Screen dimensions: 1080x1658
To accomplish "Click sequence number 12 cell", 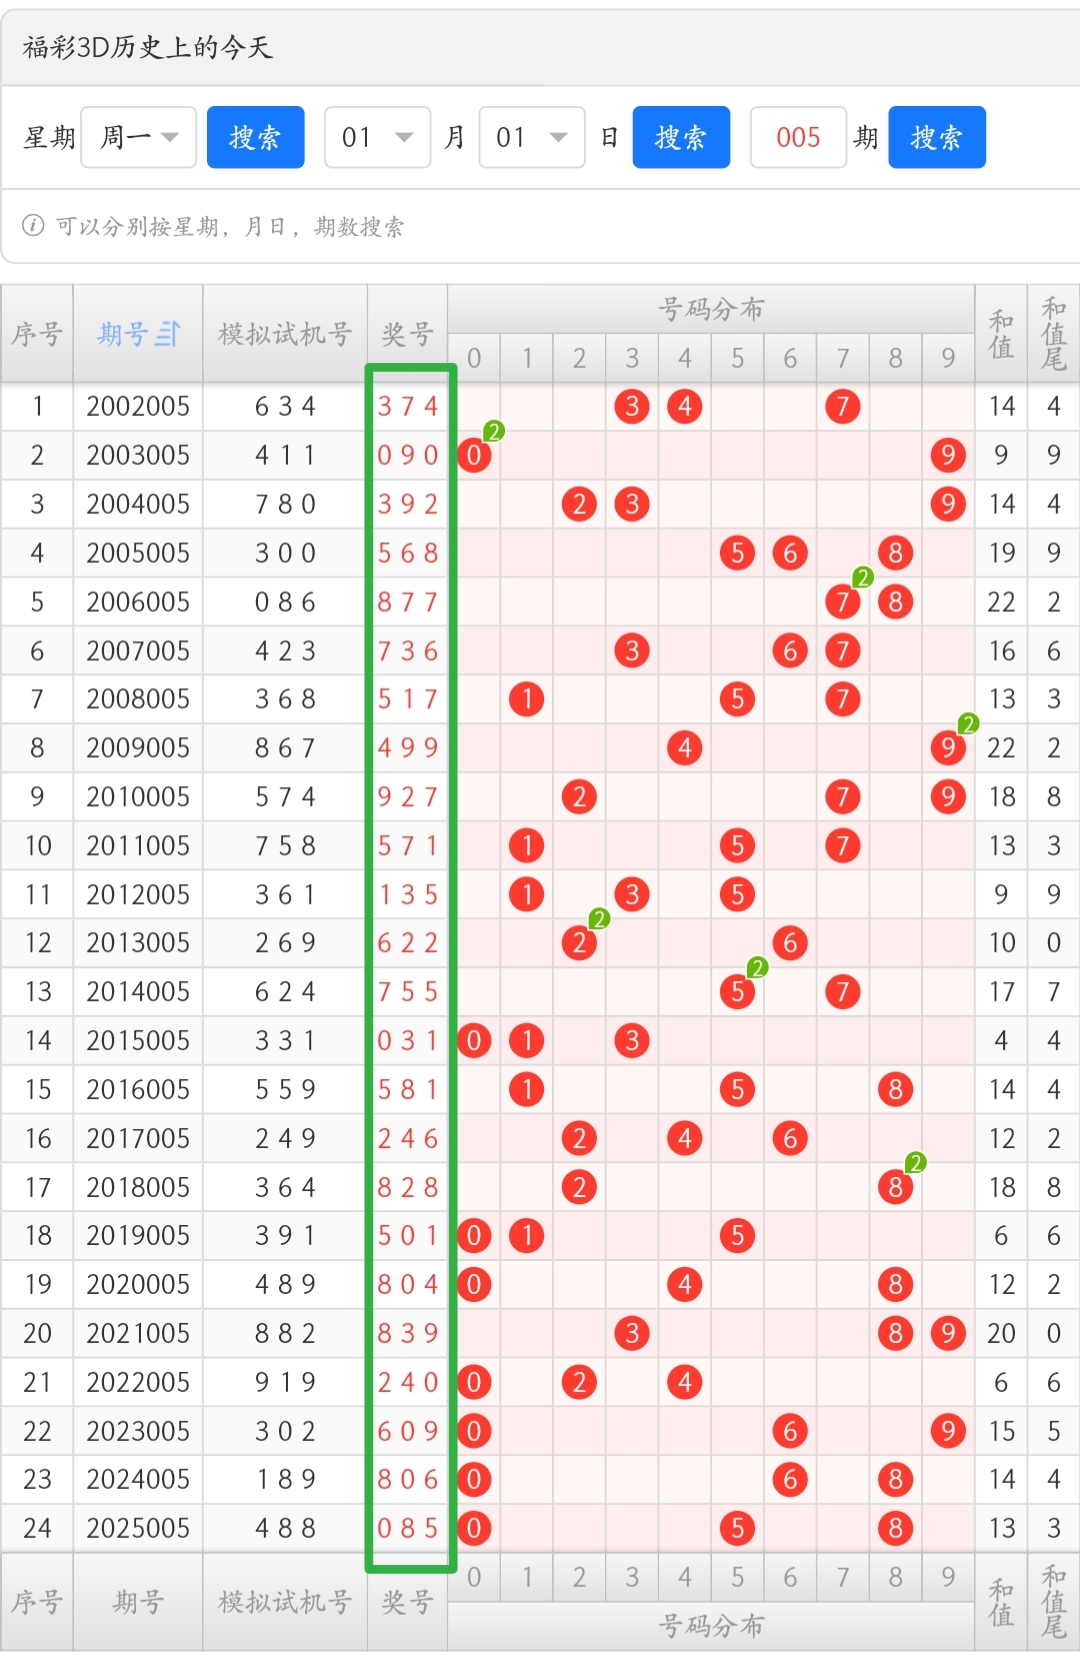I will pyautogui.click(x=37, y=943).
